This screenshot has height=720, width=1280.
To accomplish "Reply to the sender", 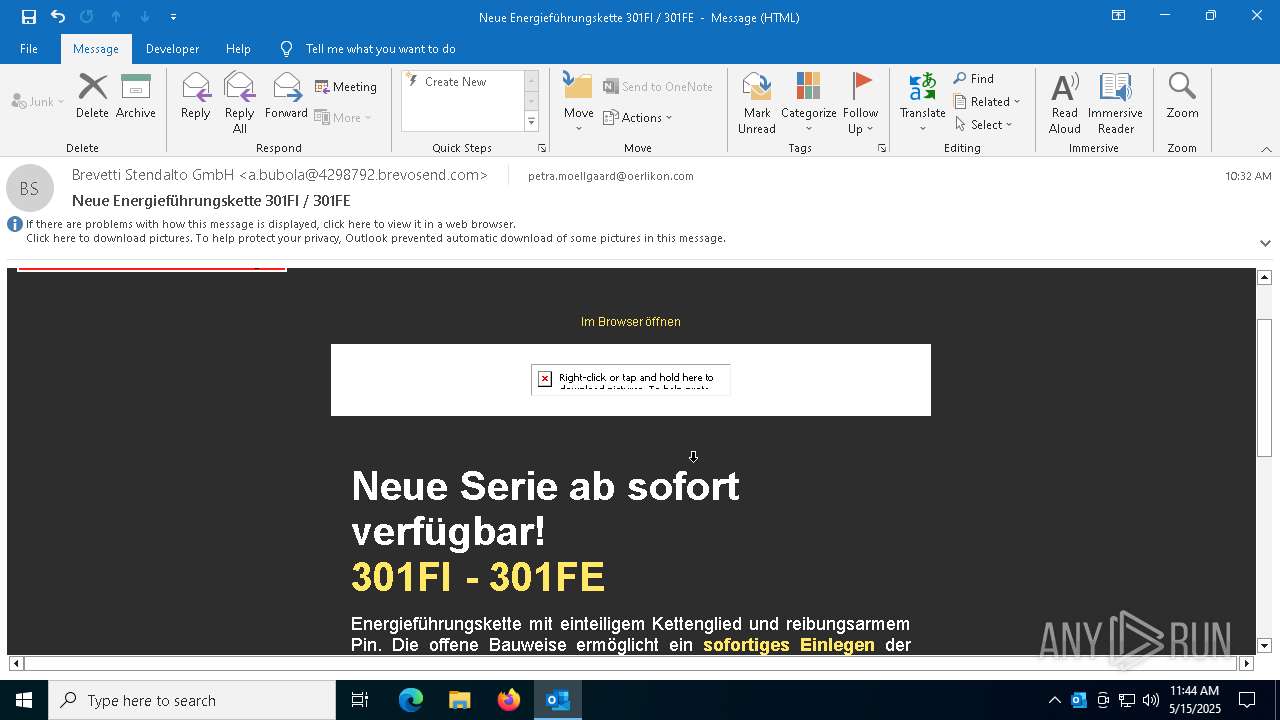I will (x=196, y=96).
